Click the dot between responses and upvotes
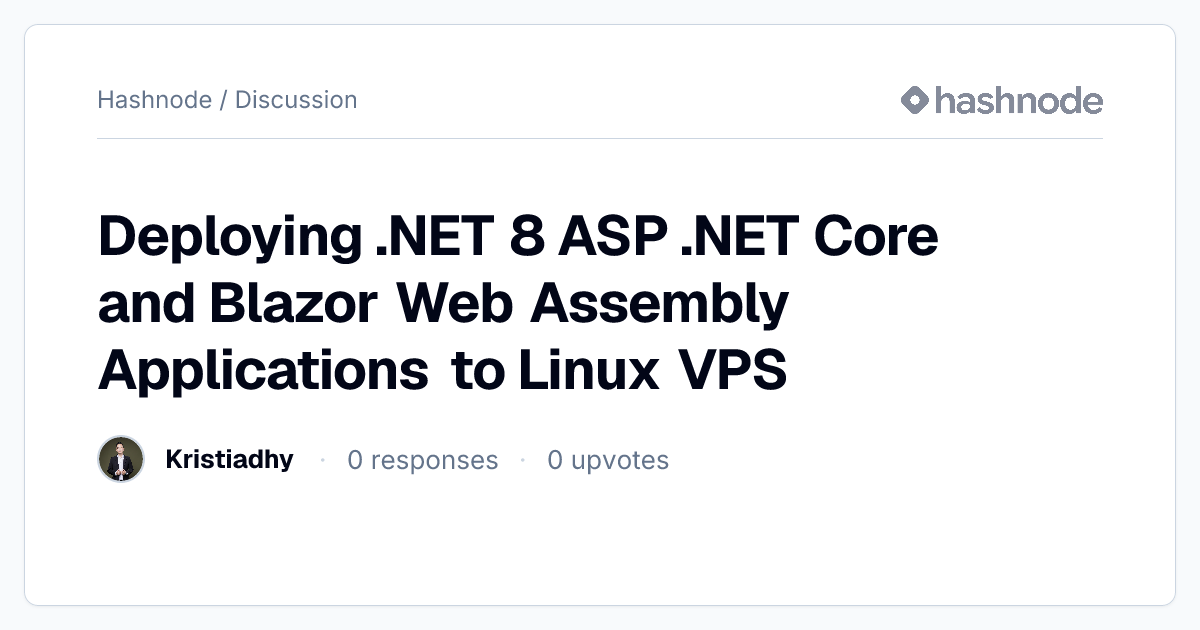The width and height of the screenshot is (1200, 630). 523,460
